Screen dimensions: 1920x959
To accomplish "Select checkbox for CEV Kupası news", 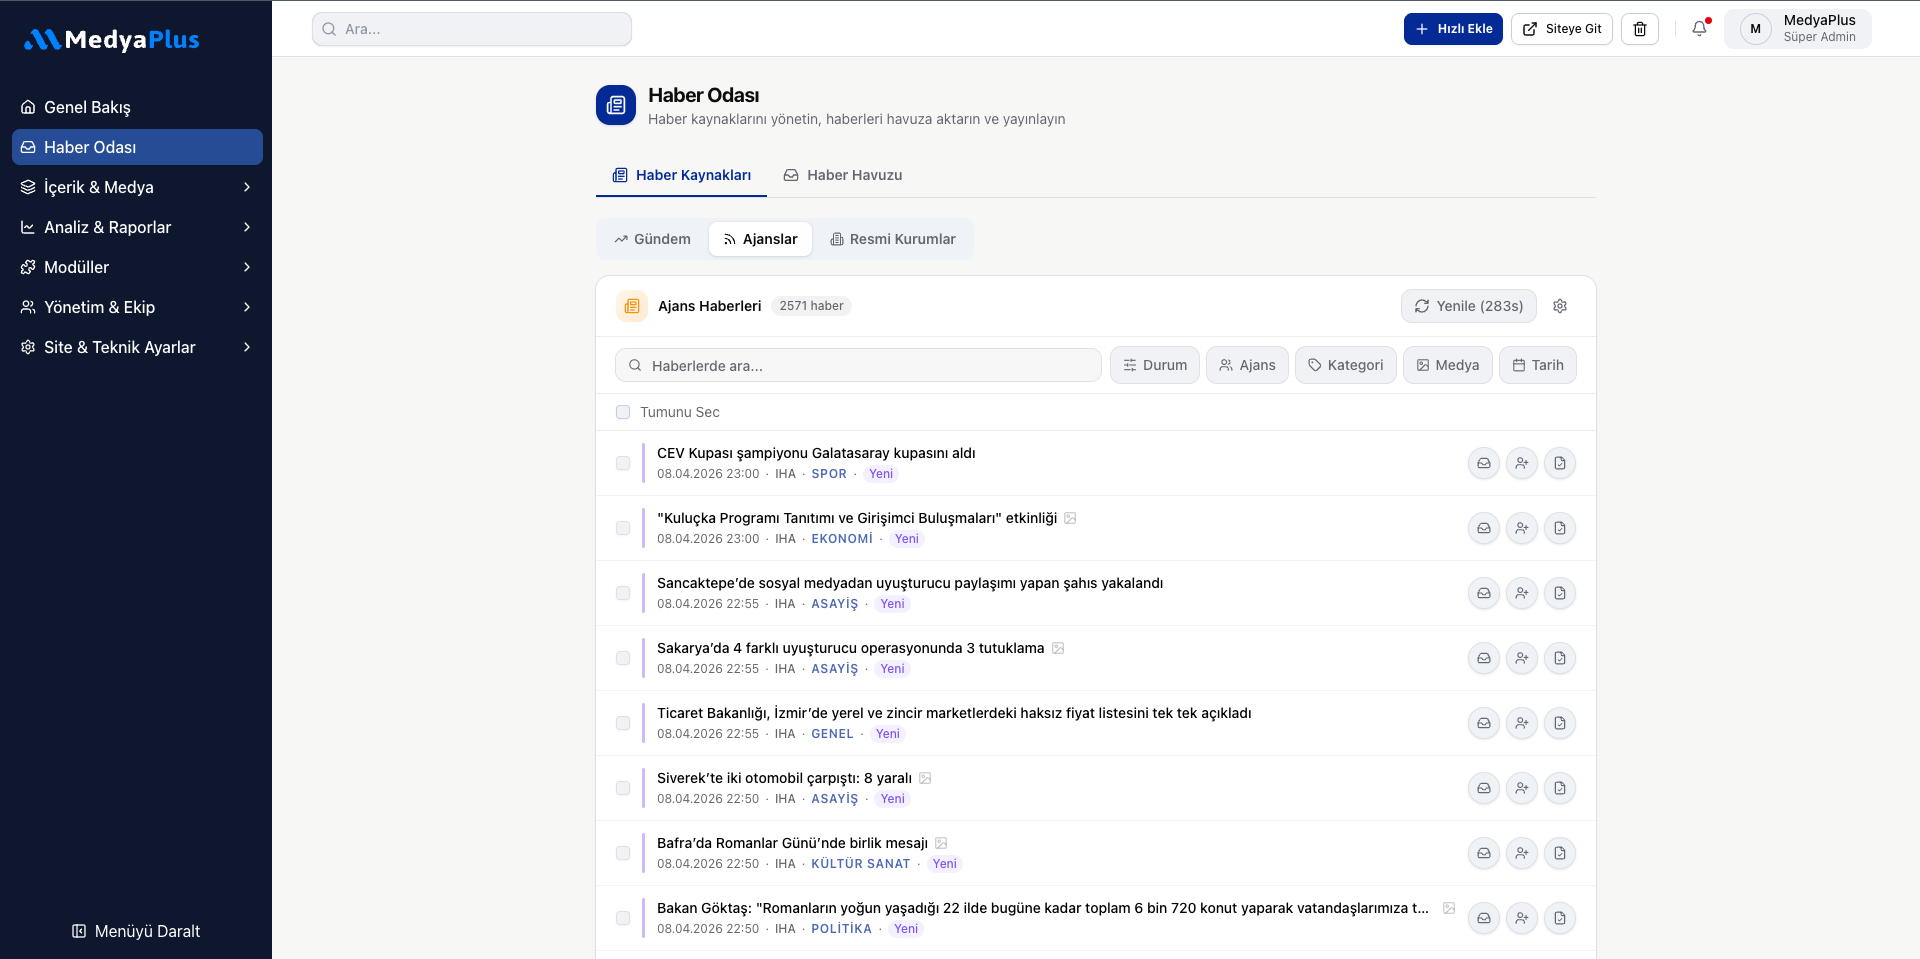I will 623,463.
